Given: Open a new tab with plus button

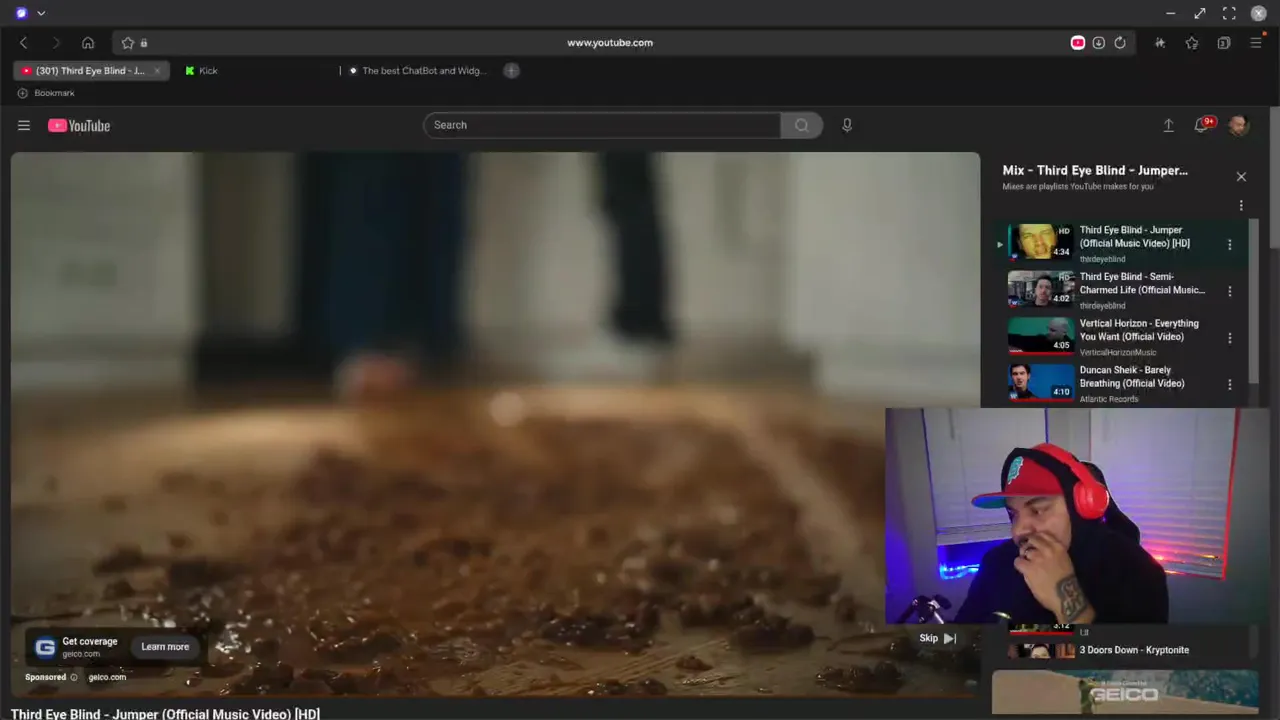Looking at the screenshot, I should [x=511, y=71].
